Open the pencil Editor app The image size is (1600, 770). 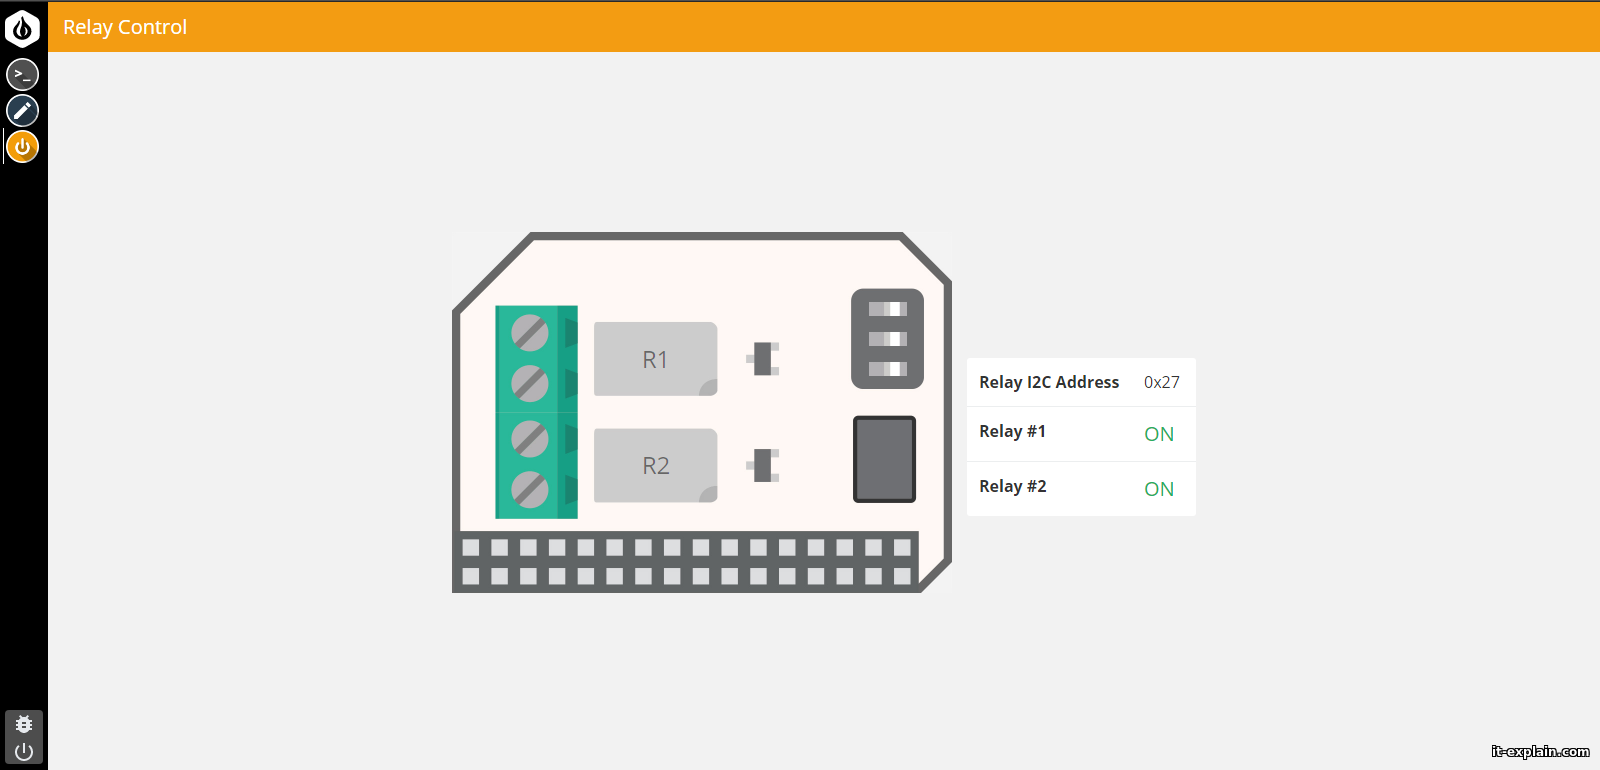[22, 110]
